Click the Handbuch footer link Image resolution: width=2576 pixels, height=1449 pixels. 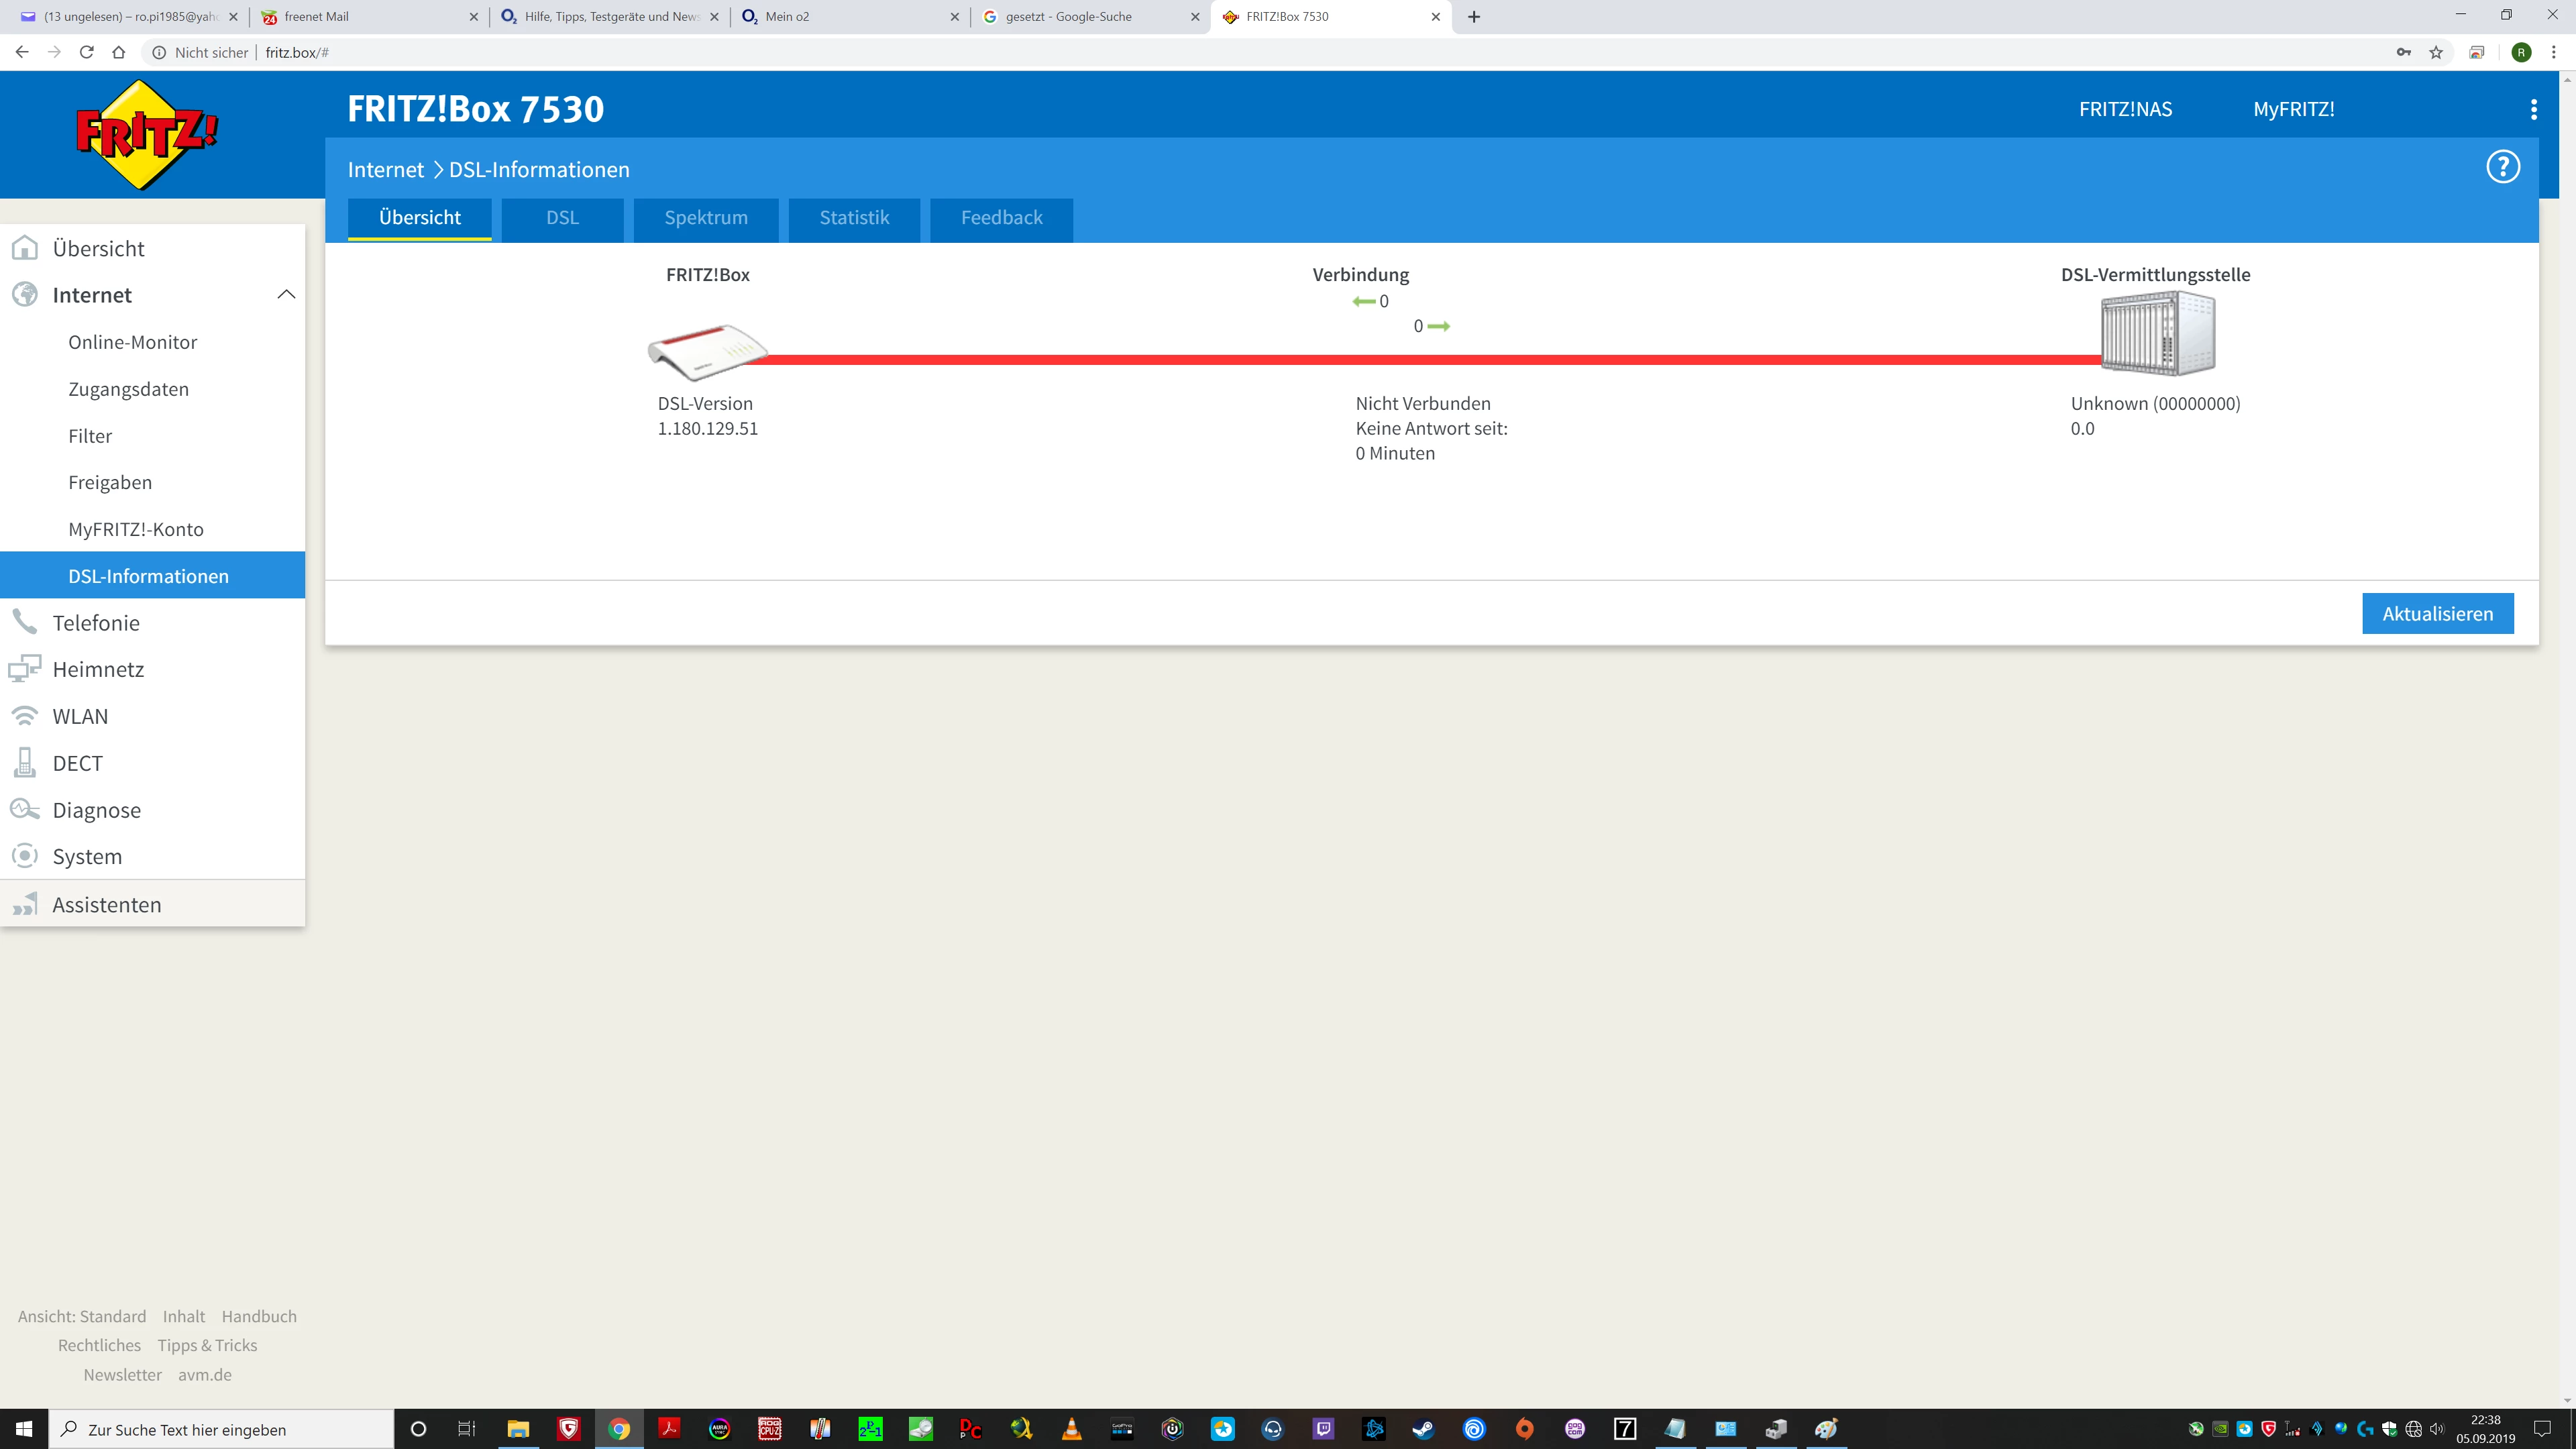pyautogui.click(x=259, y=1316)
